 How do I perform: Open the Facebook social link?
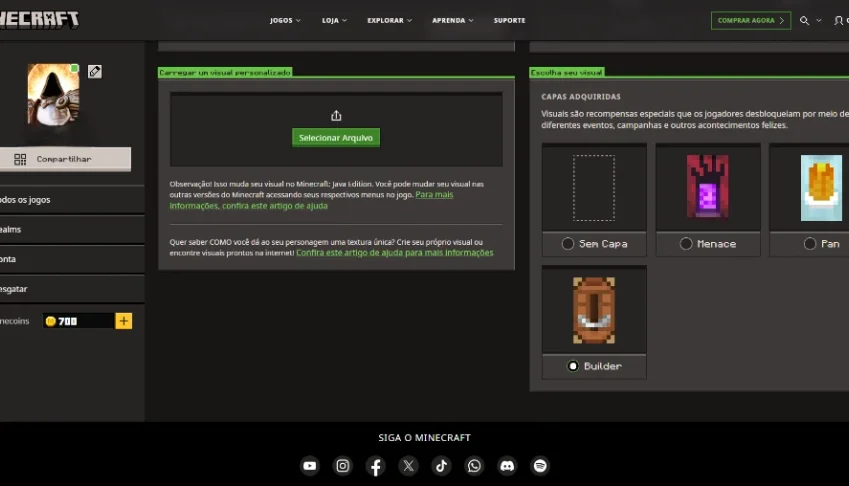[x=375, y=465]
